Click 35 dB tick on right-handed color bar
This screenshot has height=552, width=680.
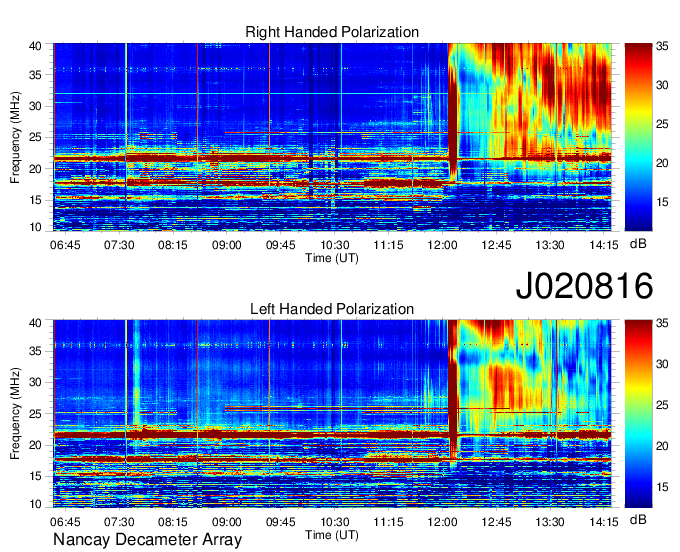click(662, 46)
